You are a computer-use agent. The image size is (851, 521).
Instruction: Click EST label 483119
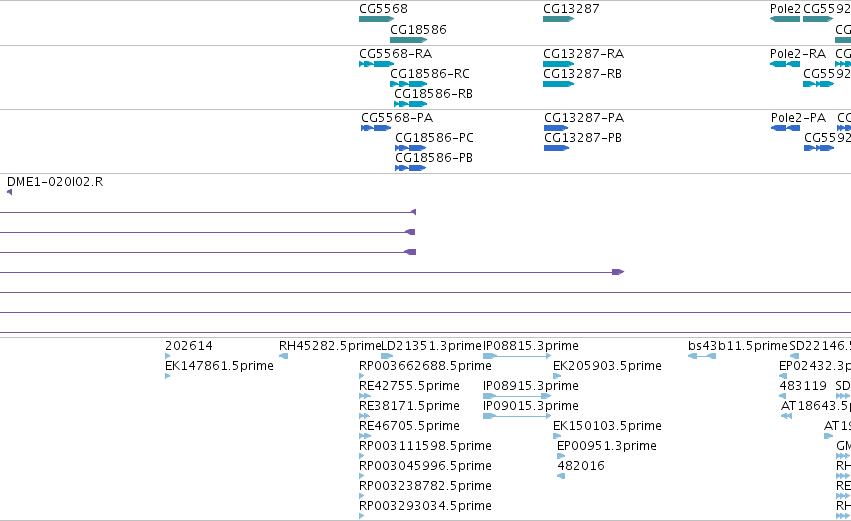click(x=803, y=386)
